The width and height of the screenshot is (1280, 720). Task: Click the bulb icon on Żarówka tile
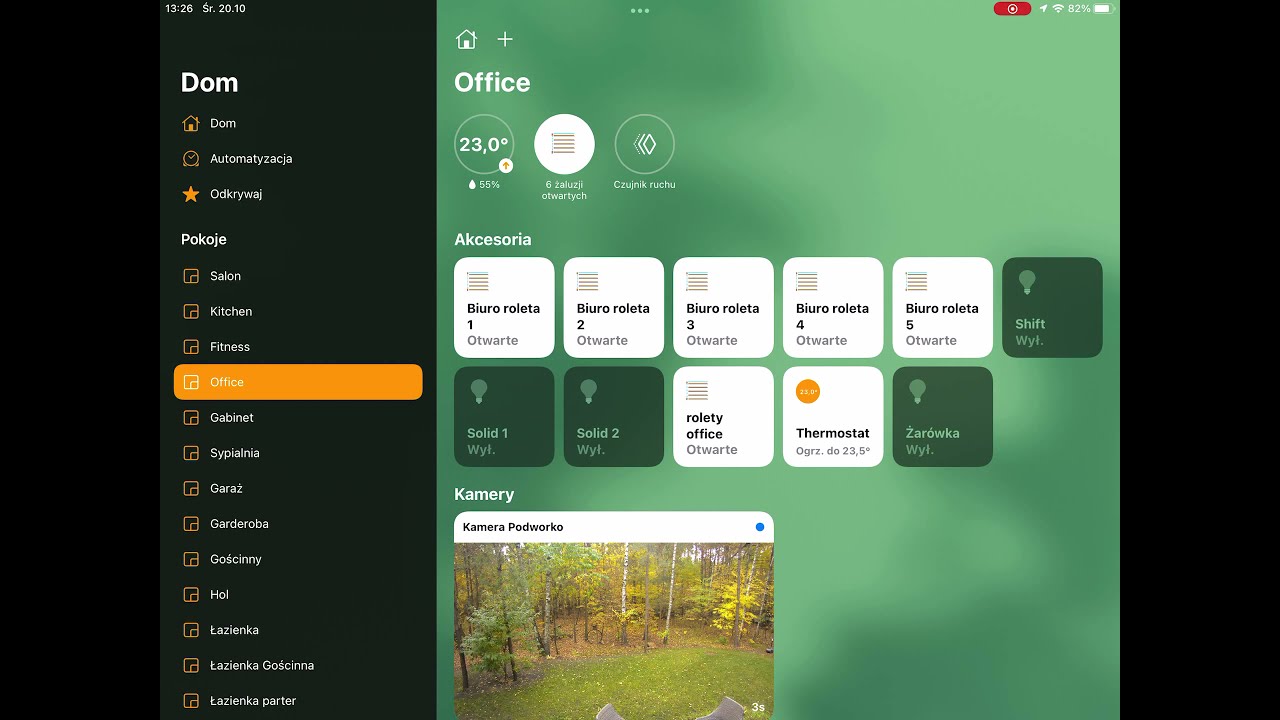click(x=917, y=392)
